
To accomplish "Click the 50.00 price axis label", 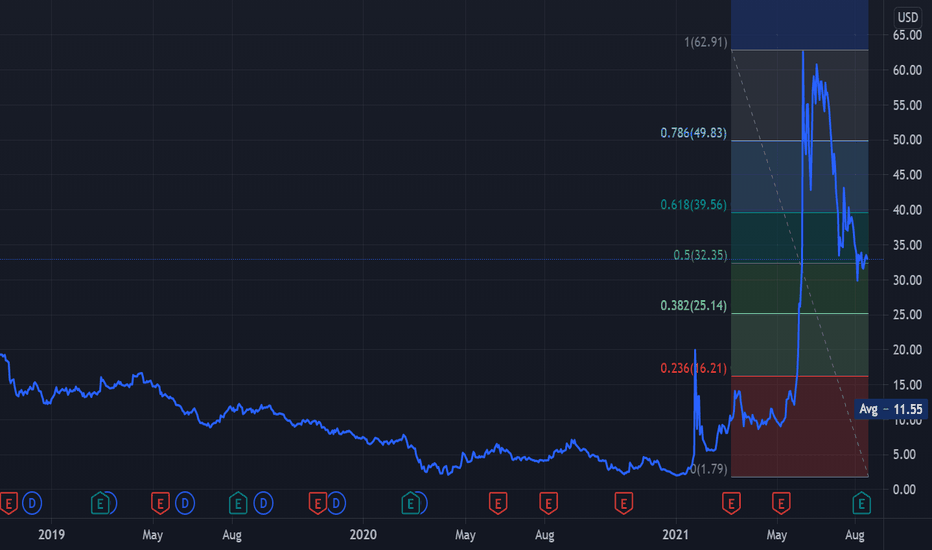I will click(907, 140).
